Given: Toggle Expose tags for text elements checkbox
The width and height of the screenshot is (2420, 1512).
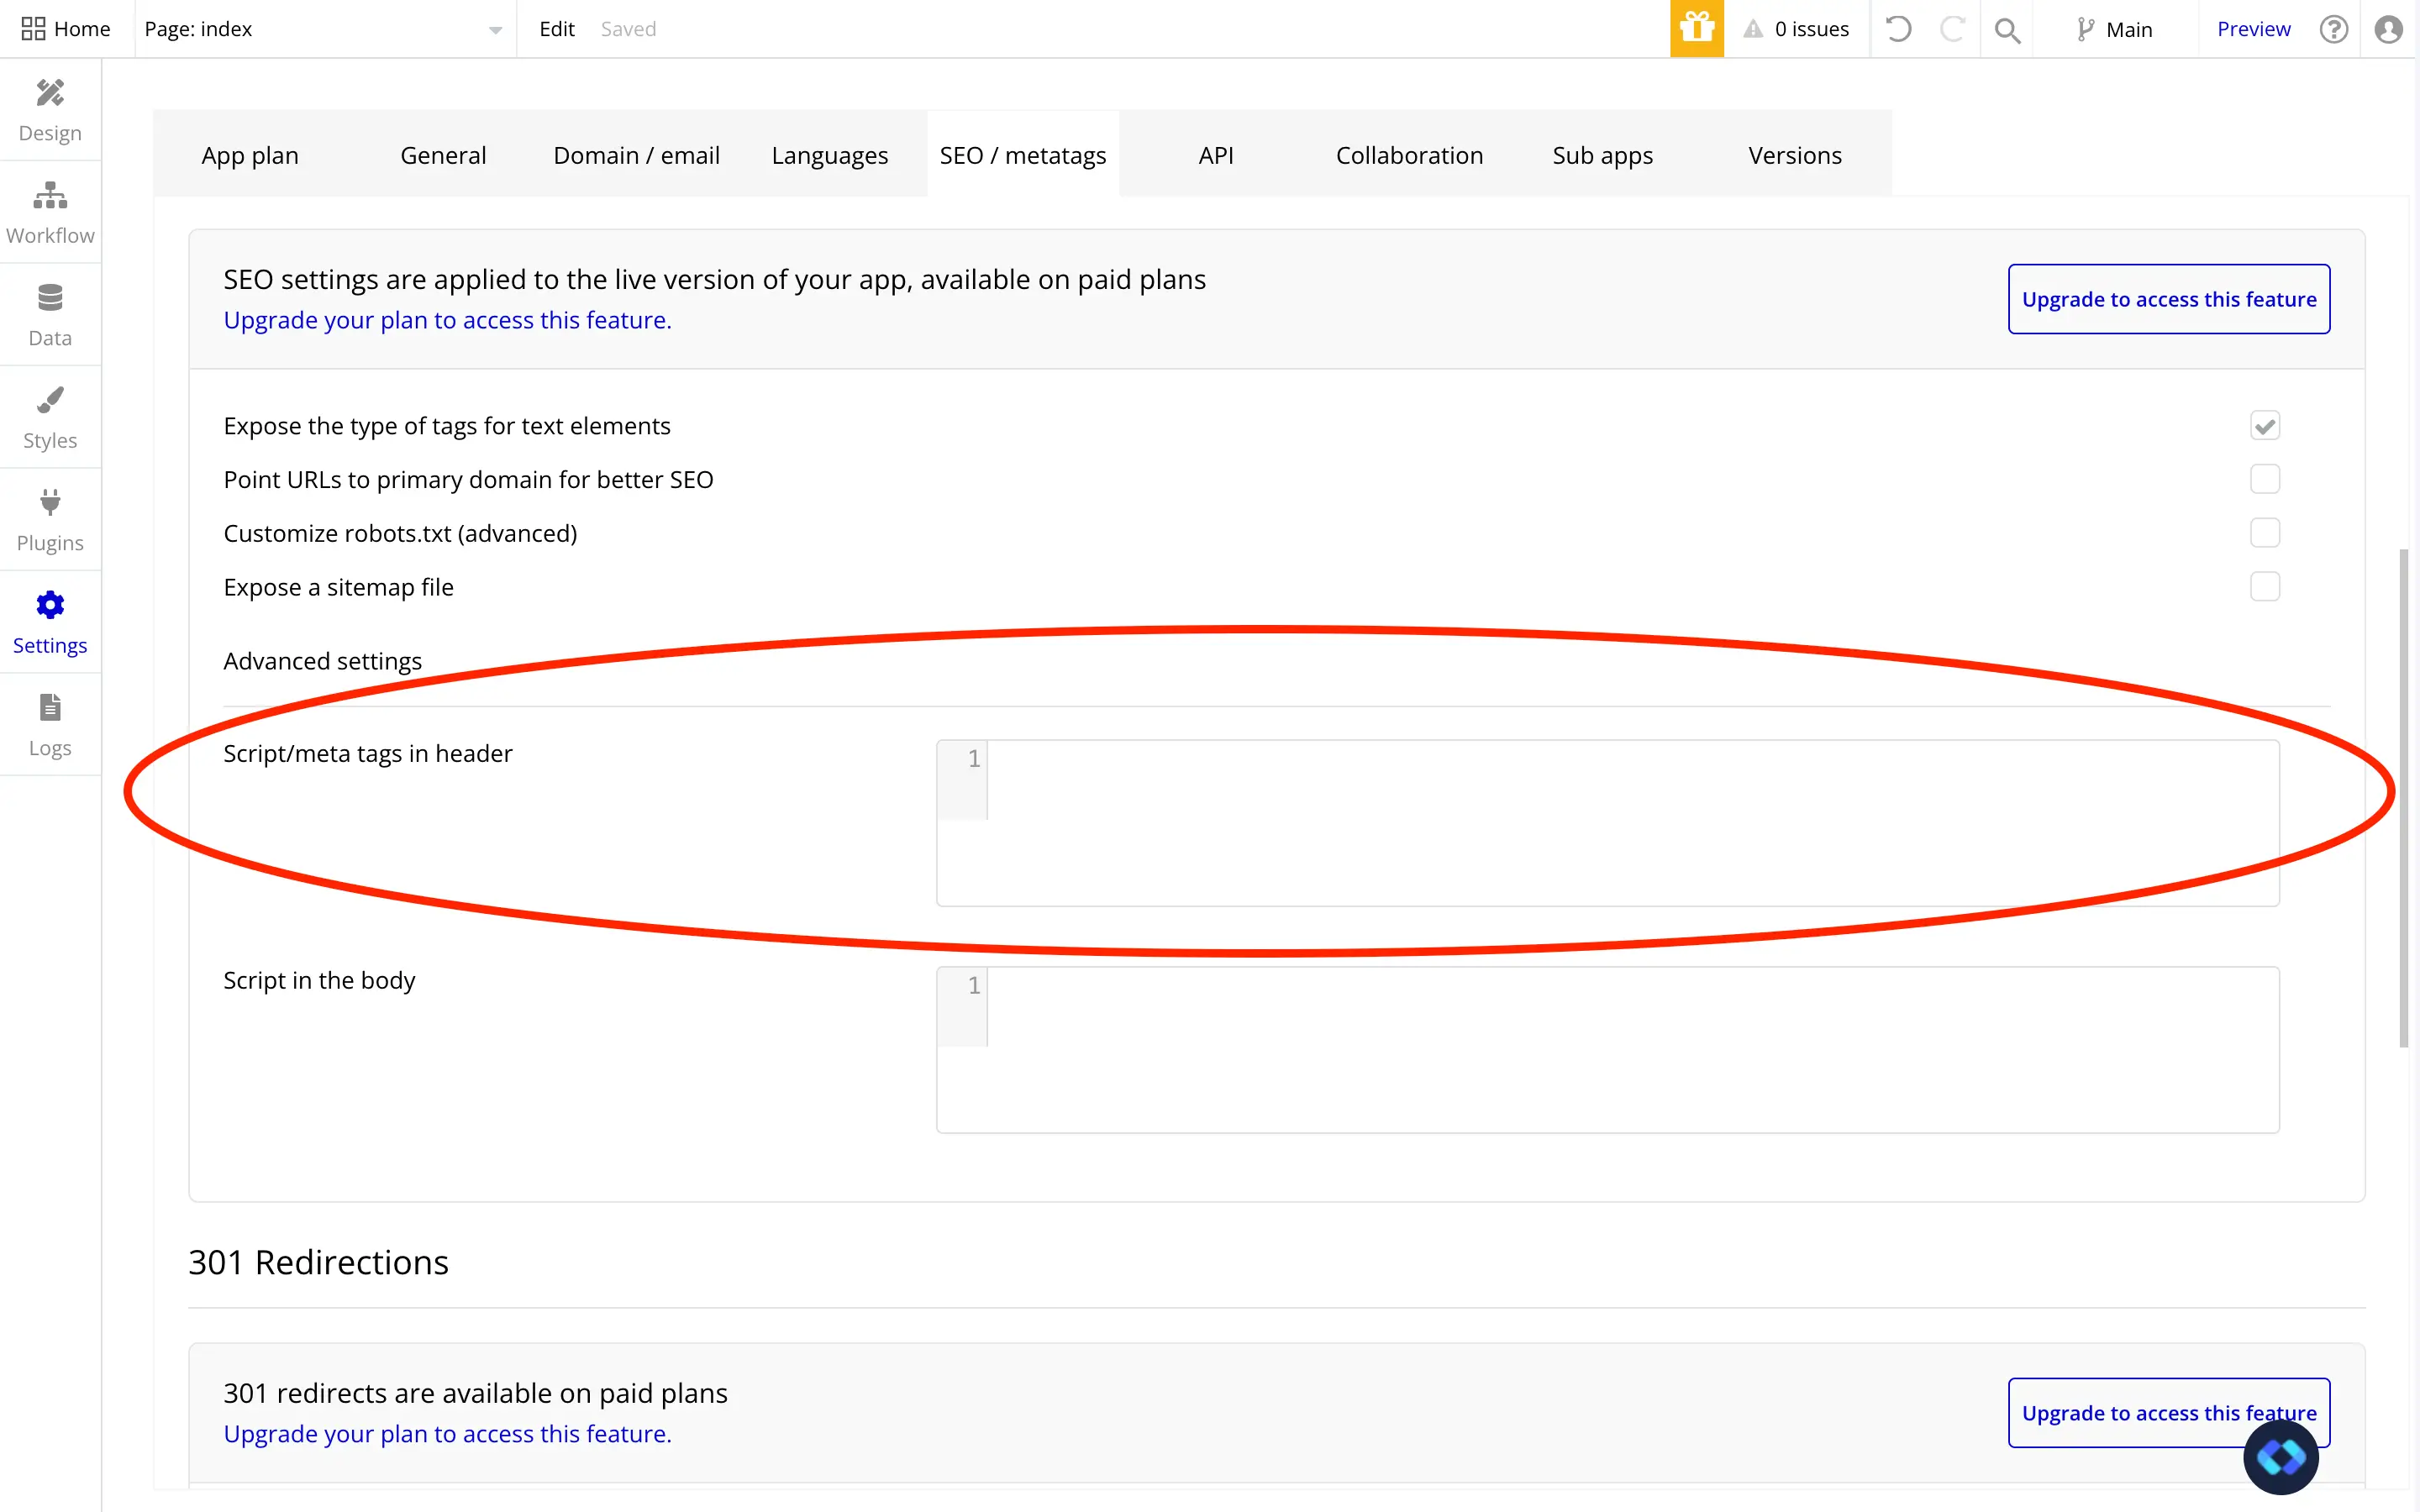Looking at the screenshot, I should pyautogui.click(x=2264, y=426).
